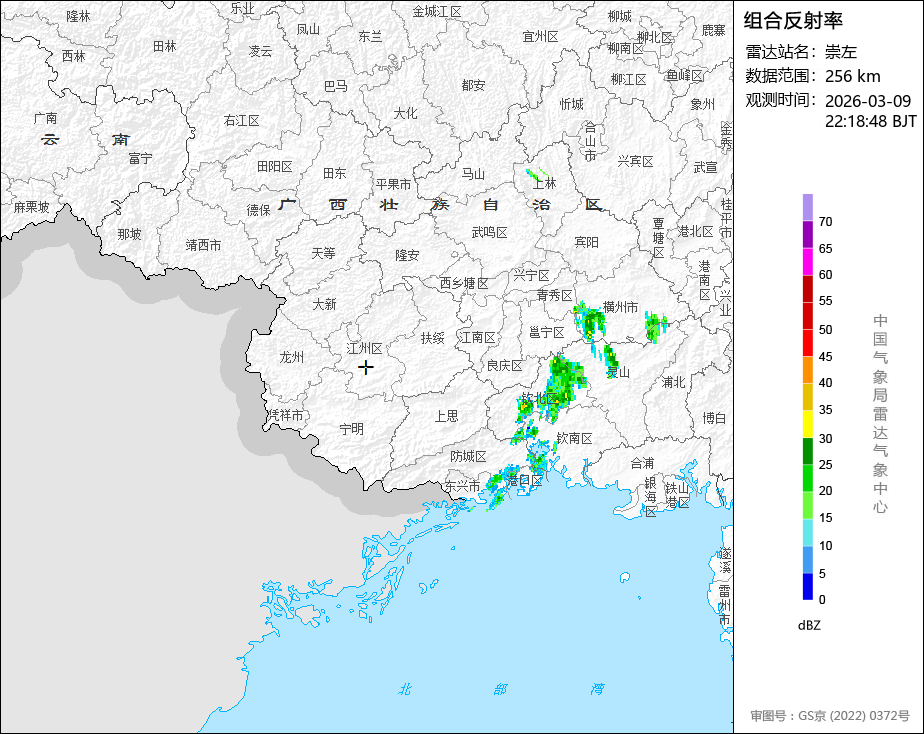Click the 合浦 label
The width and height of the screenshot is (924, 734).
pyautogui.click(x=642, y=463)
